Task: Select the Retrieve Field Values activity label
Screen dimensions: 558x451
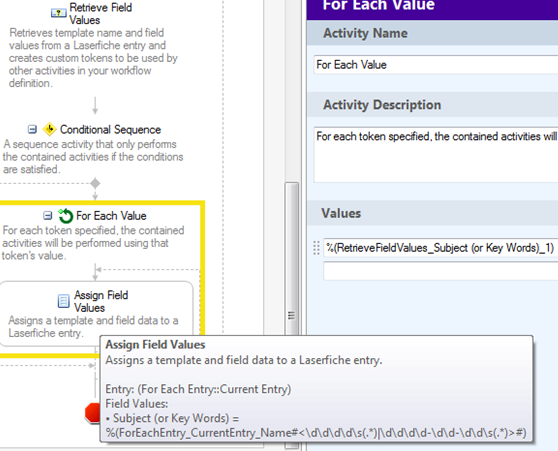Action: pos(100,14)
